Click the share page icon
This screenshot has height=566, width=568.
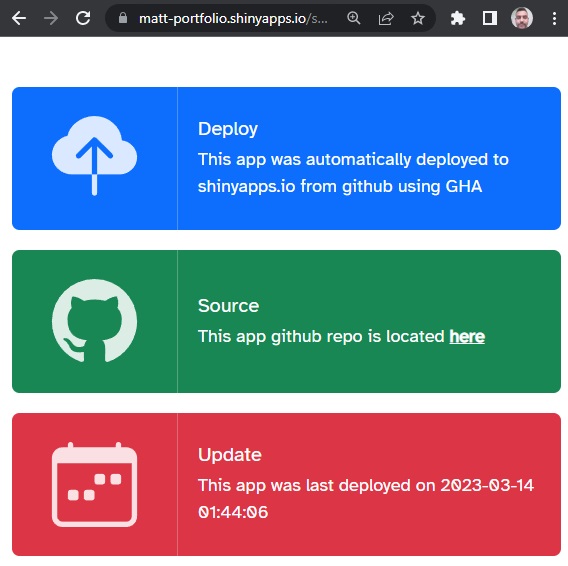386,18
